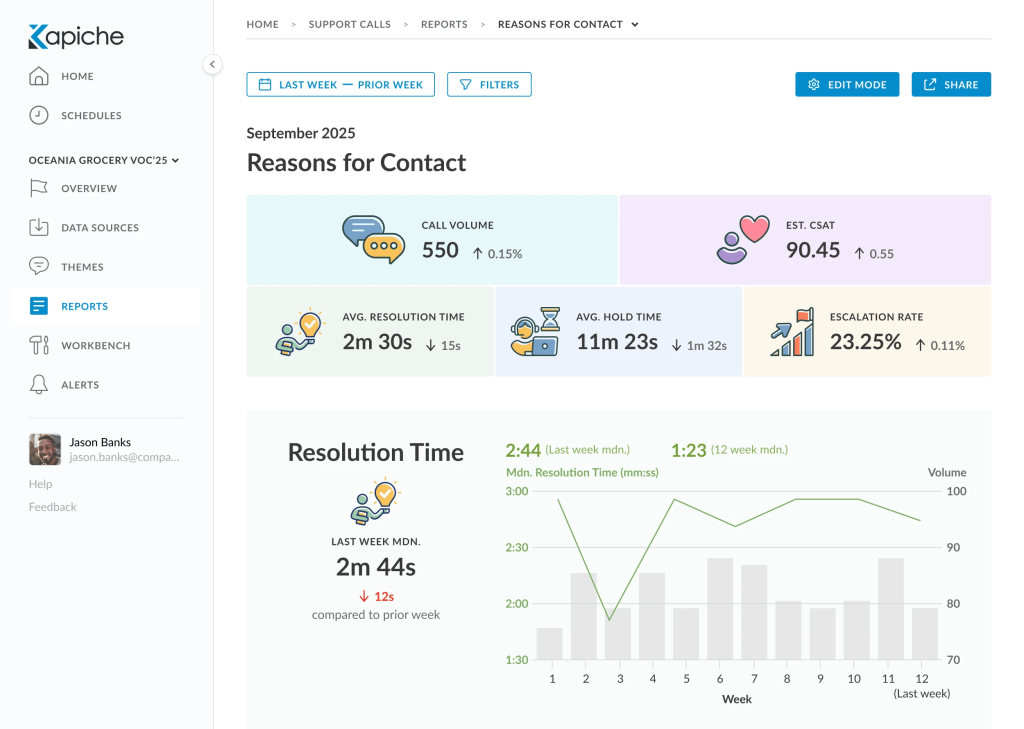Click the Support Calls breadcrumb link

click(x=349, y=24)
